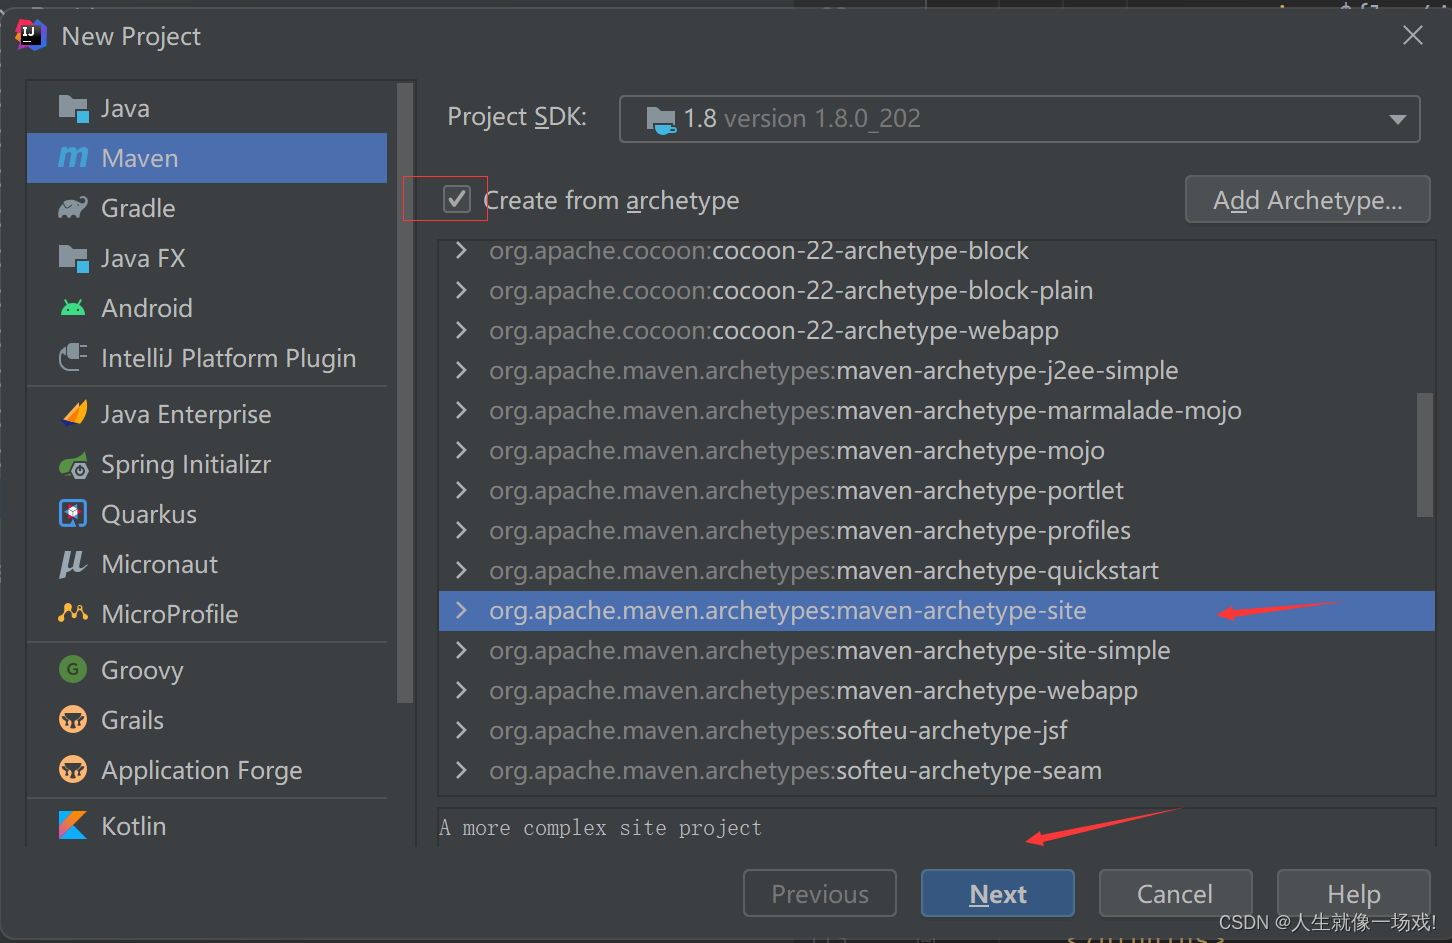Expand maven-archetype-portlet chevron
Screen dimensions: 1452x943
pyautogui.click(x=461, y=490)
